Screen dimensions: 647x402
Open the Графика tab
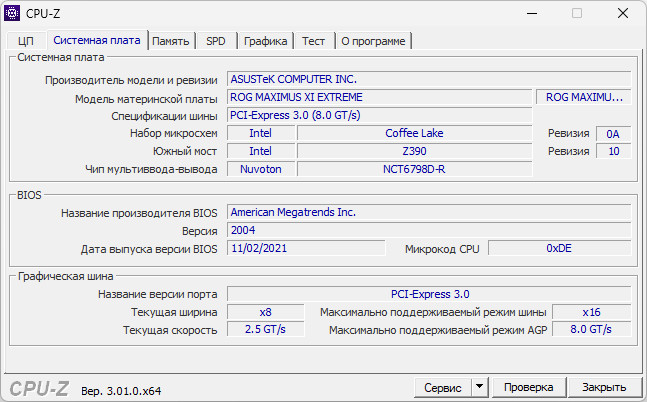(265, 41)
